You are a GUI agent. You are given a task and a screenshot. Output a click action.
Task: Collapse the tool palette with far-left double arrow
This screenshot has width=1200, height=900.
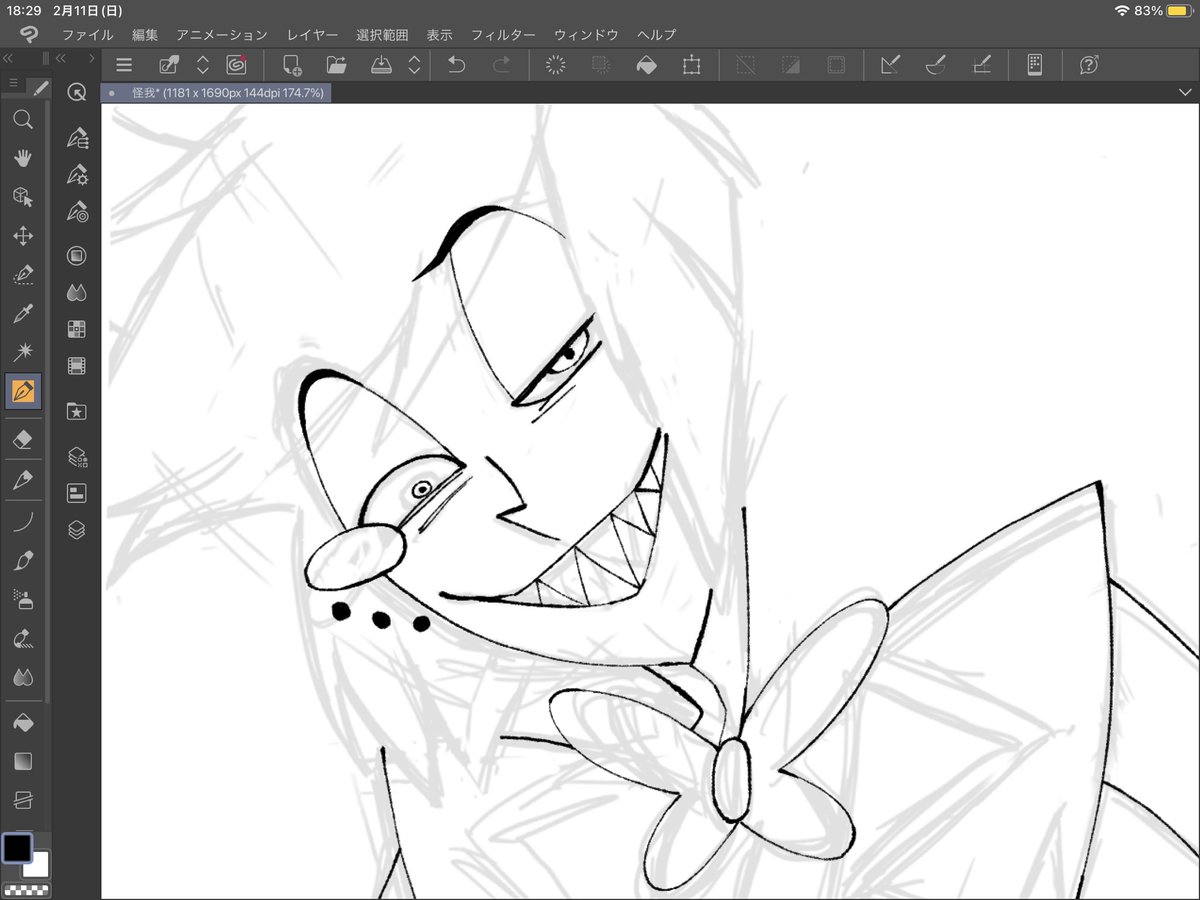(9, 58)
